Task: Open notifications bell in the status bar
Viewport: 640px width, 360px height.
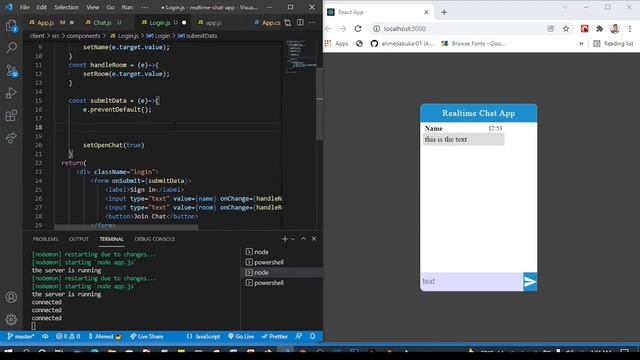Action: pyautogui.click(x=313, y=336)
